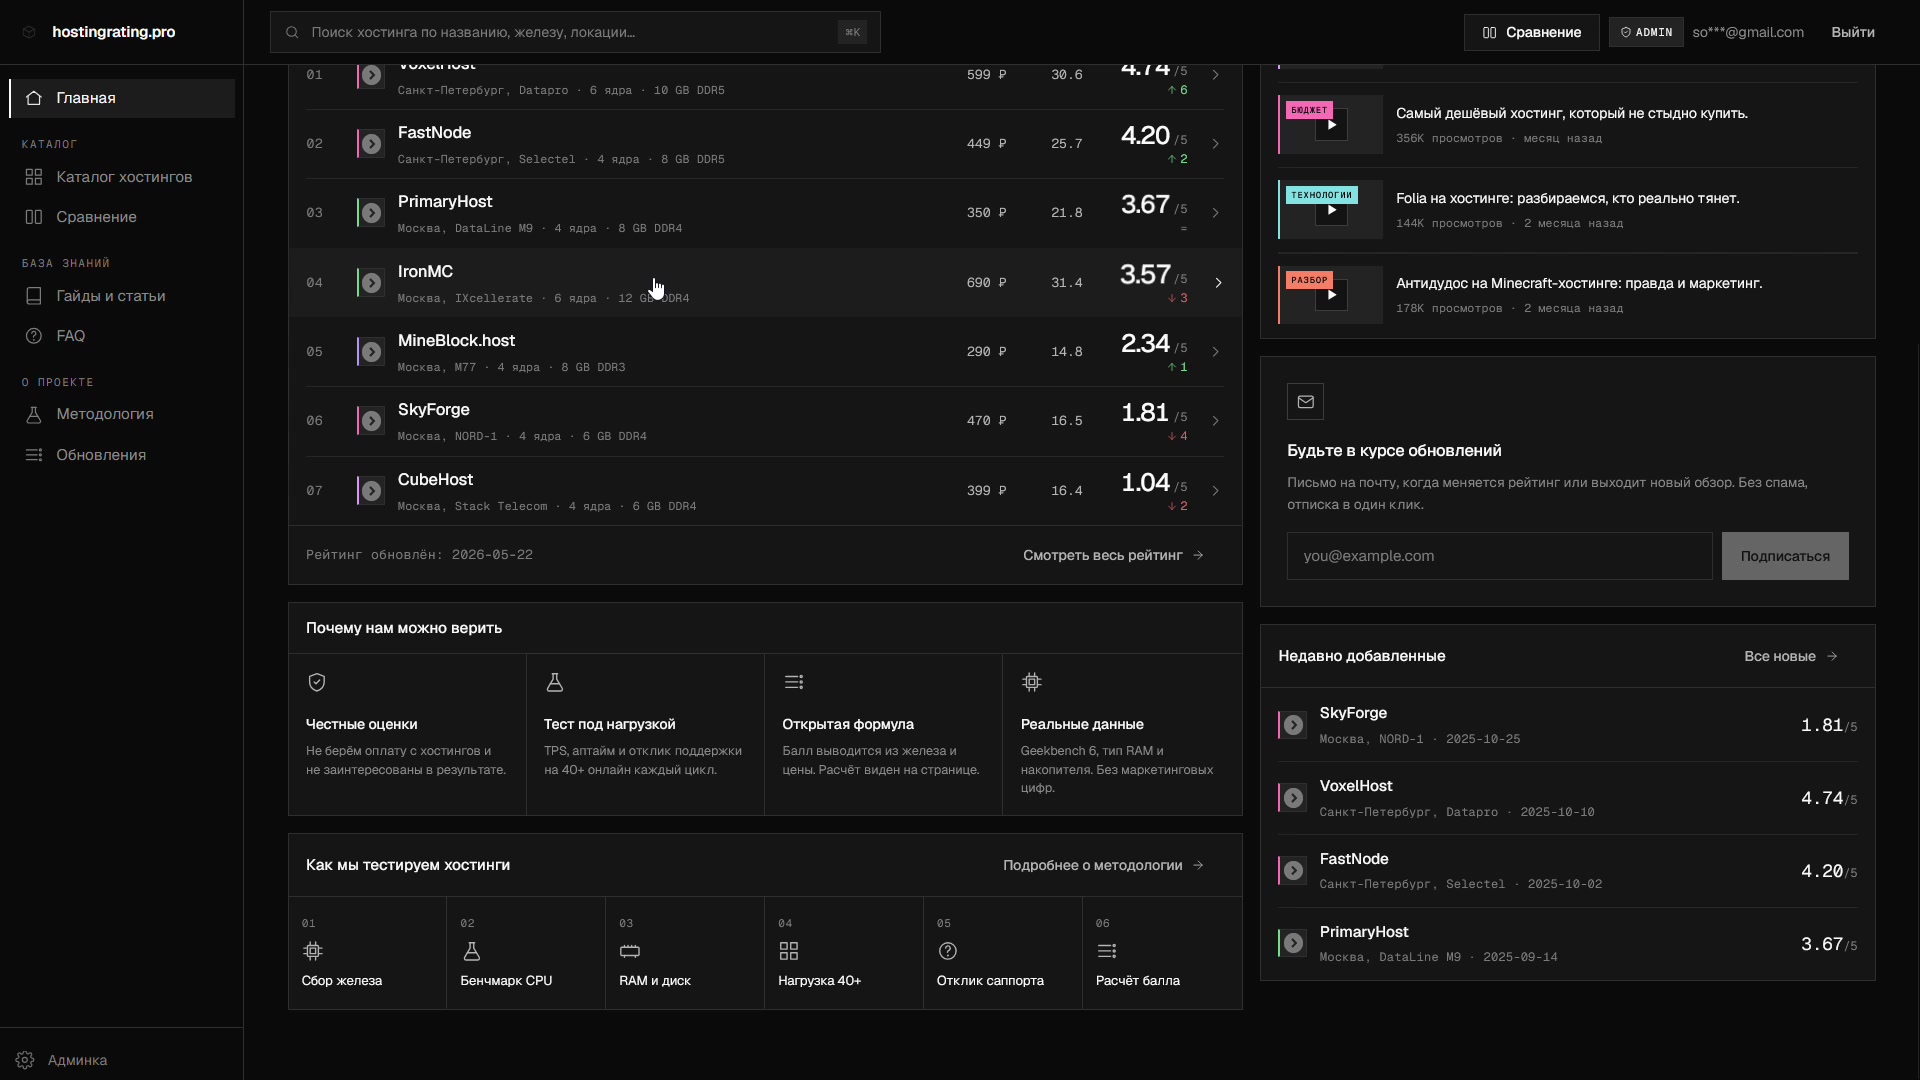
Task: Open Все новые link
Action: (1790, 656)
